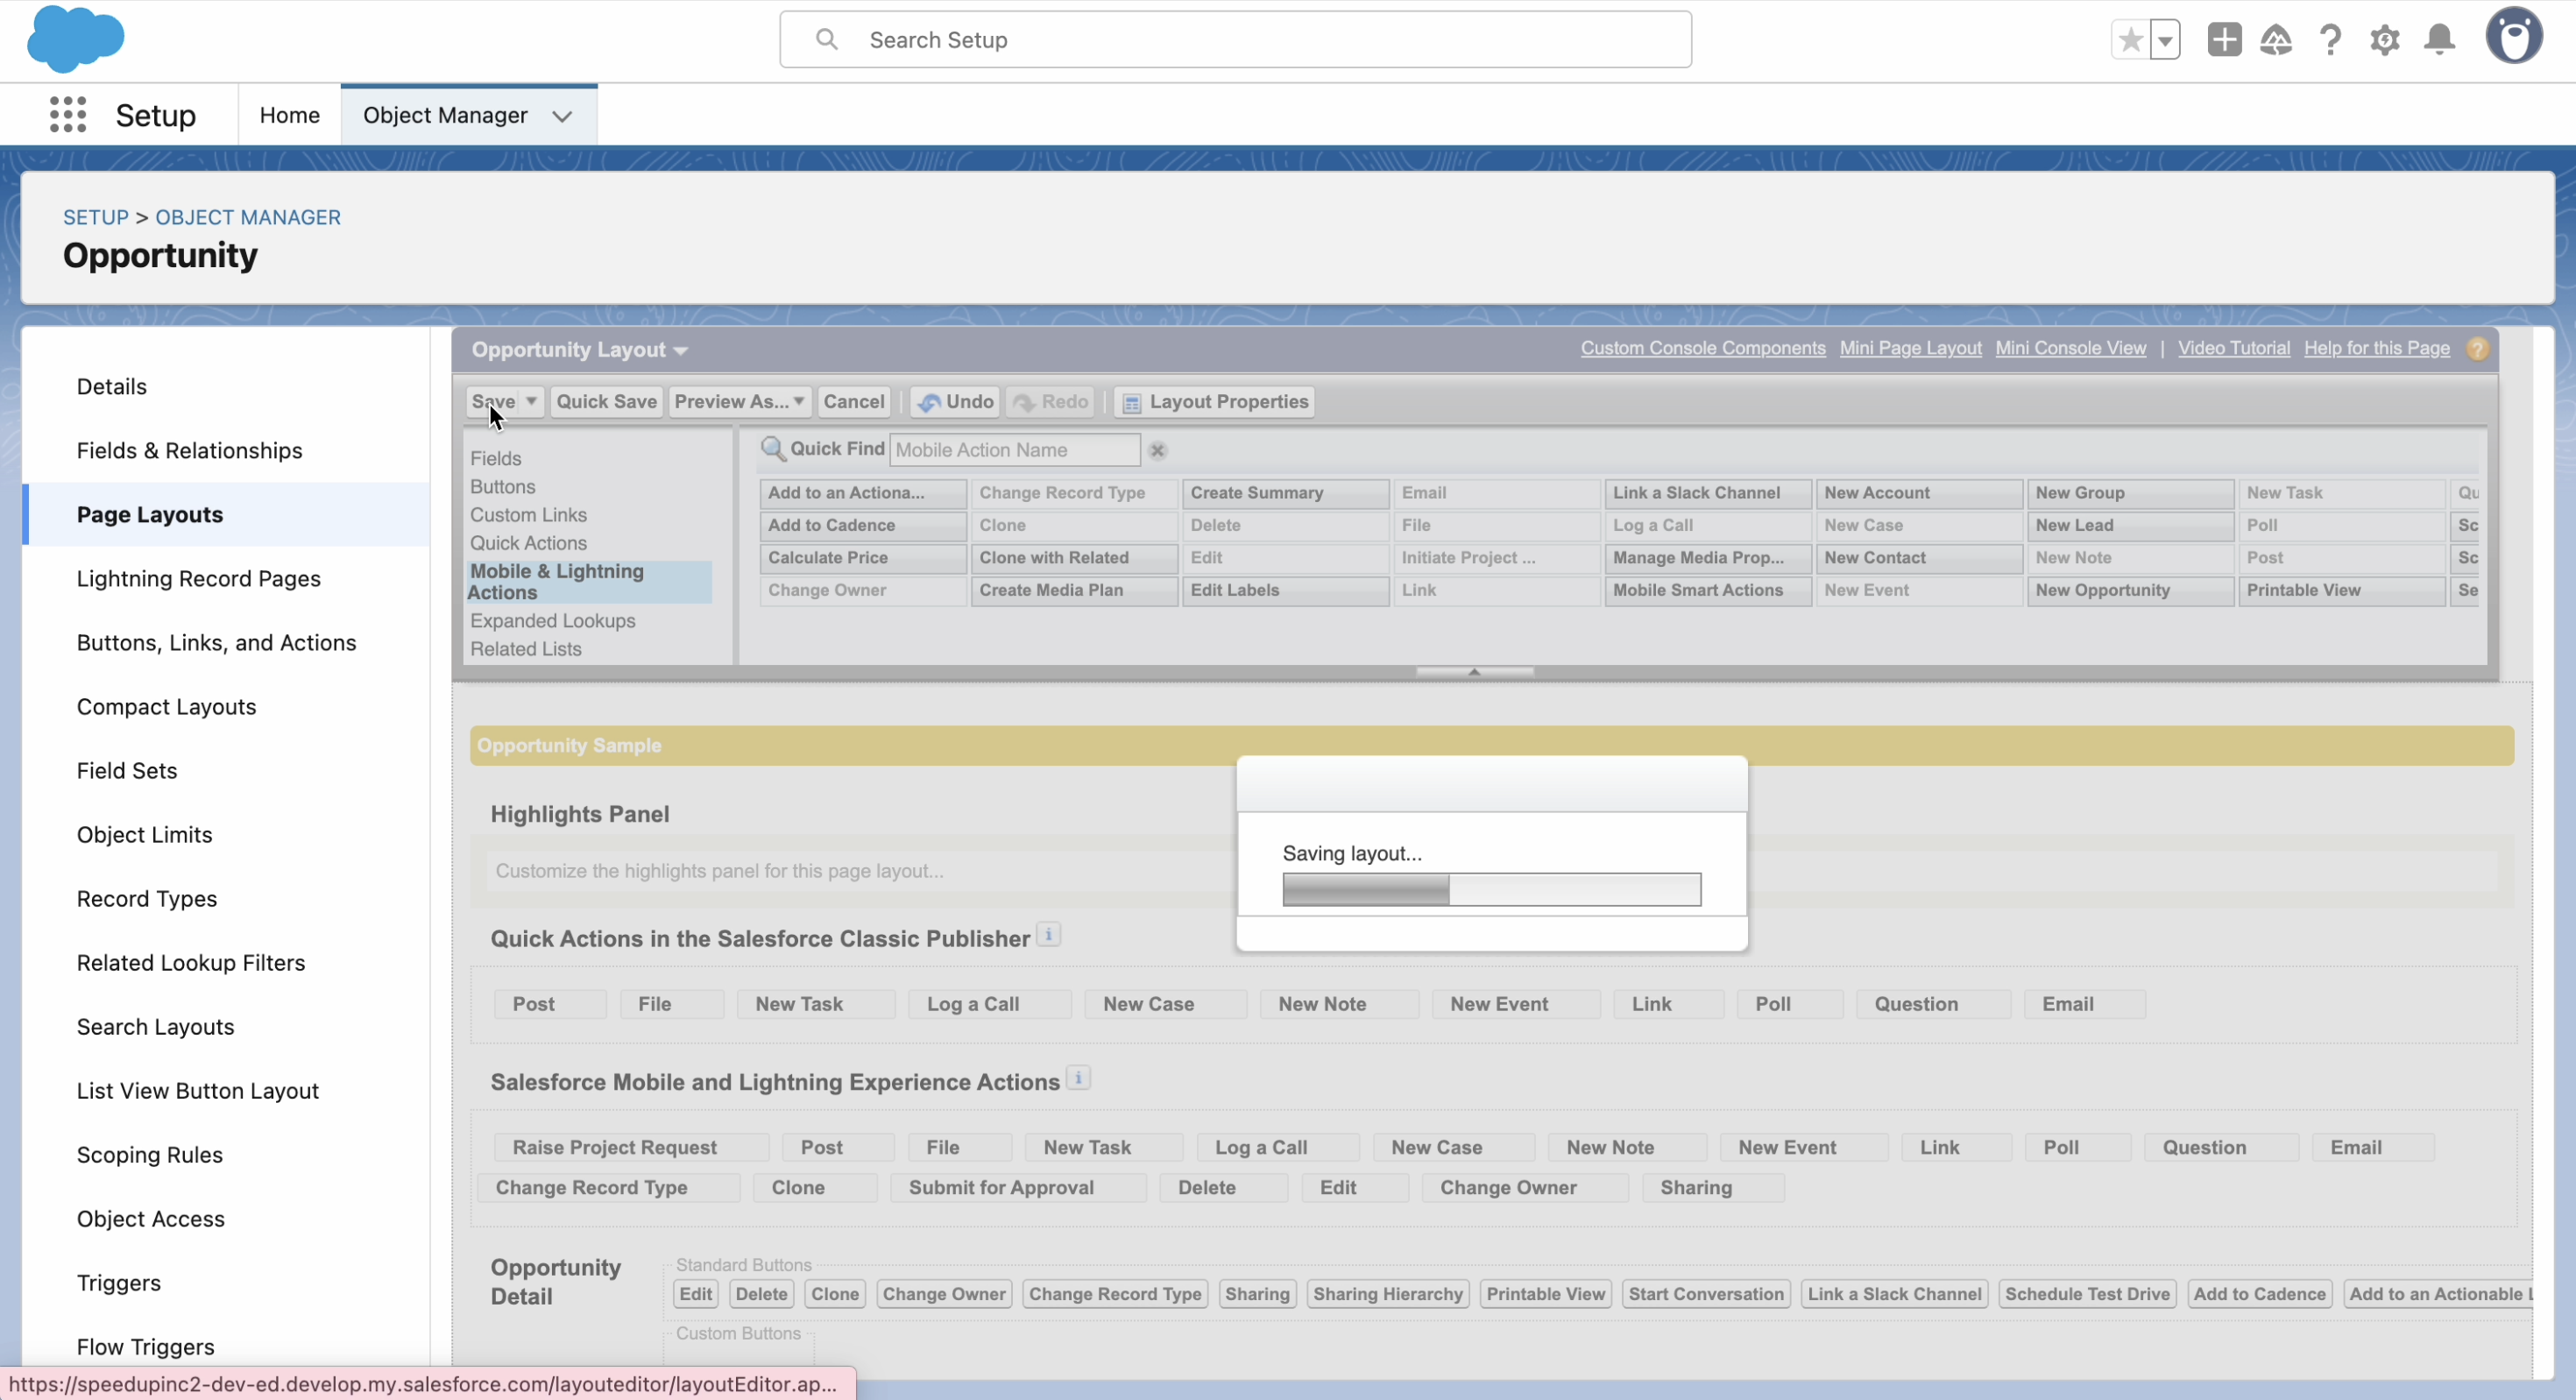The height and width of the screenshot is (1400, 2576).
Task: Click the user avatar profile icon
Action: point(2514,36)
